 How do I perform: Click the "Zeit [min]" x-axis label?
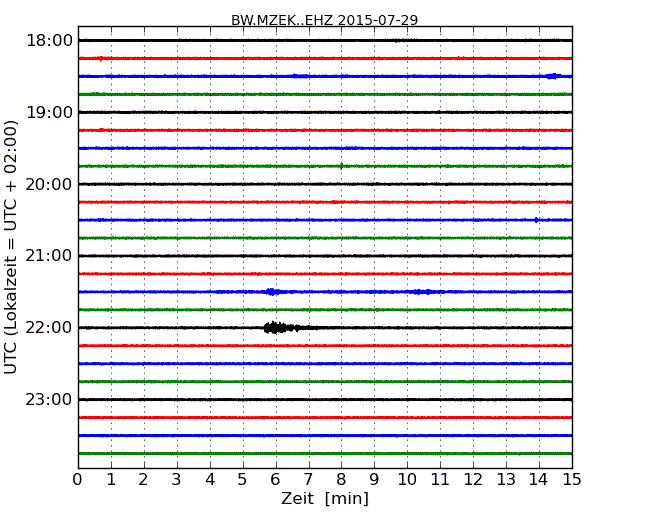coord(324,499)
